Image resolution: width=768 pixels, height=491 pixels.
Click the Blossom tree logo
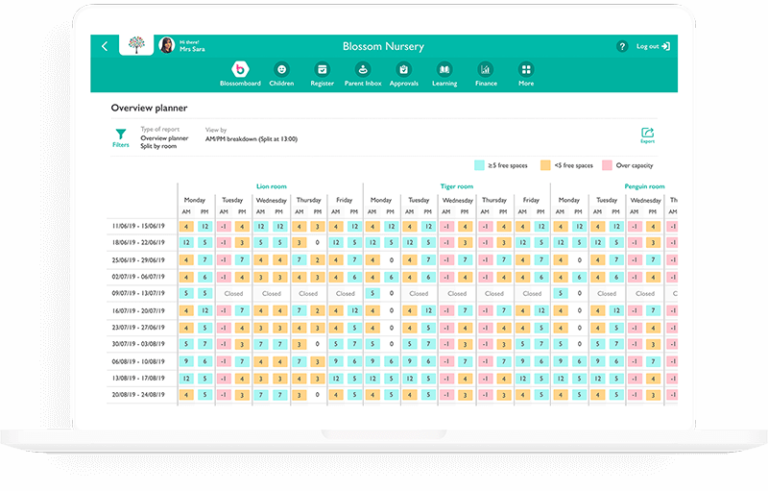133,45
